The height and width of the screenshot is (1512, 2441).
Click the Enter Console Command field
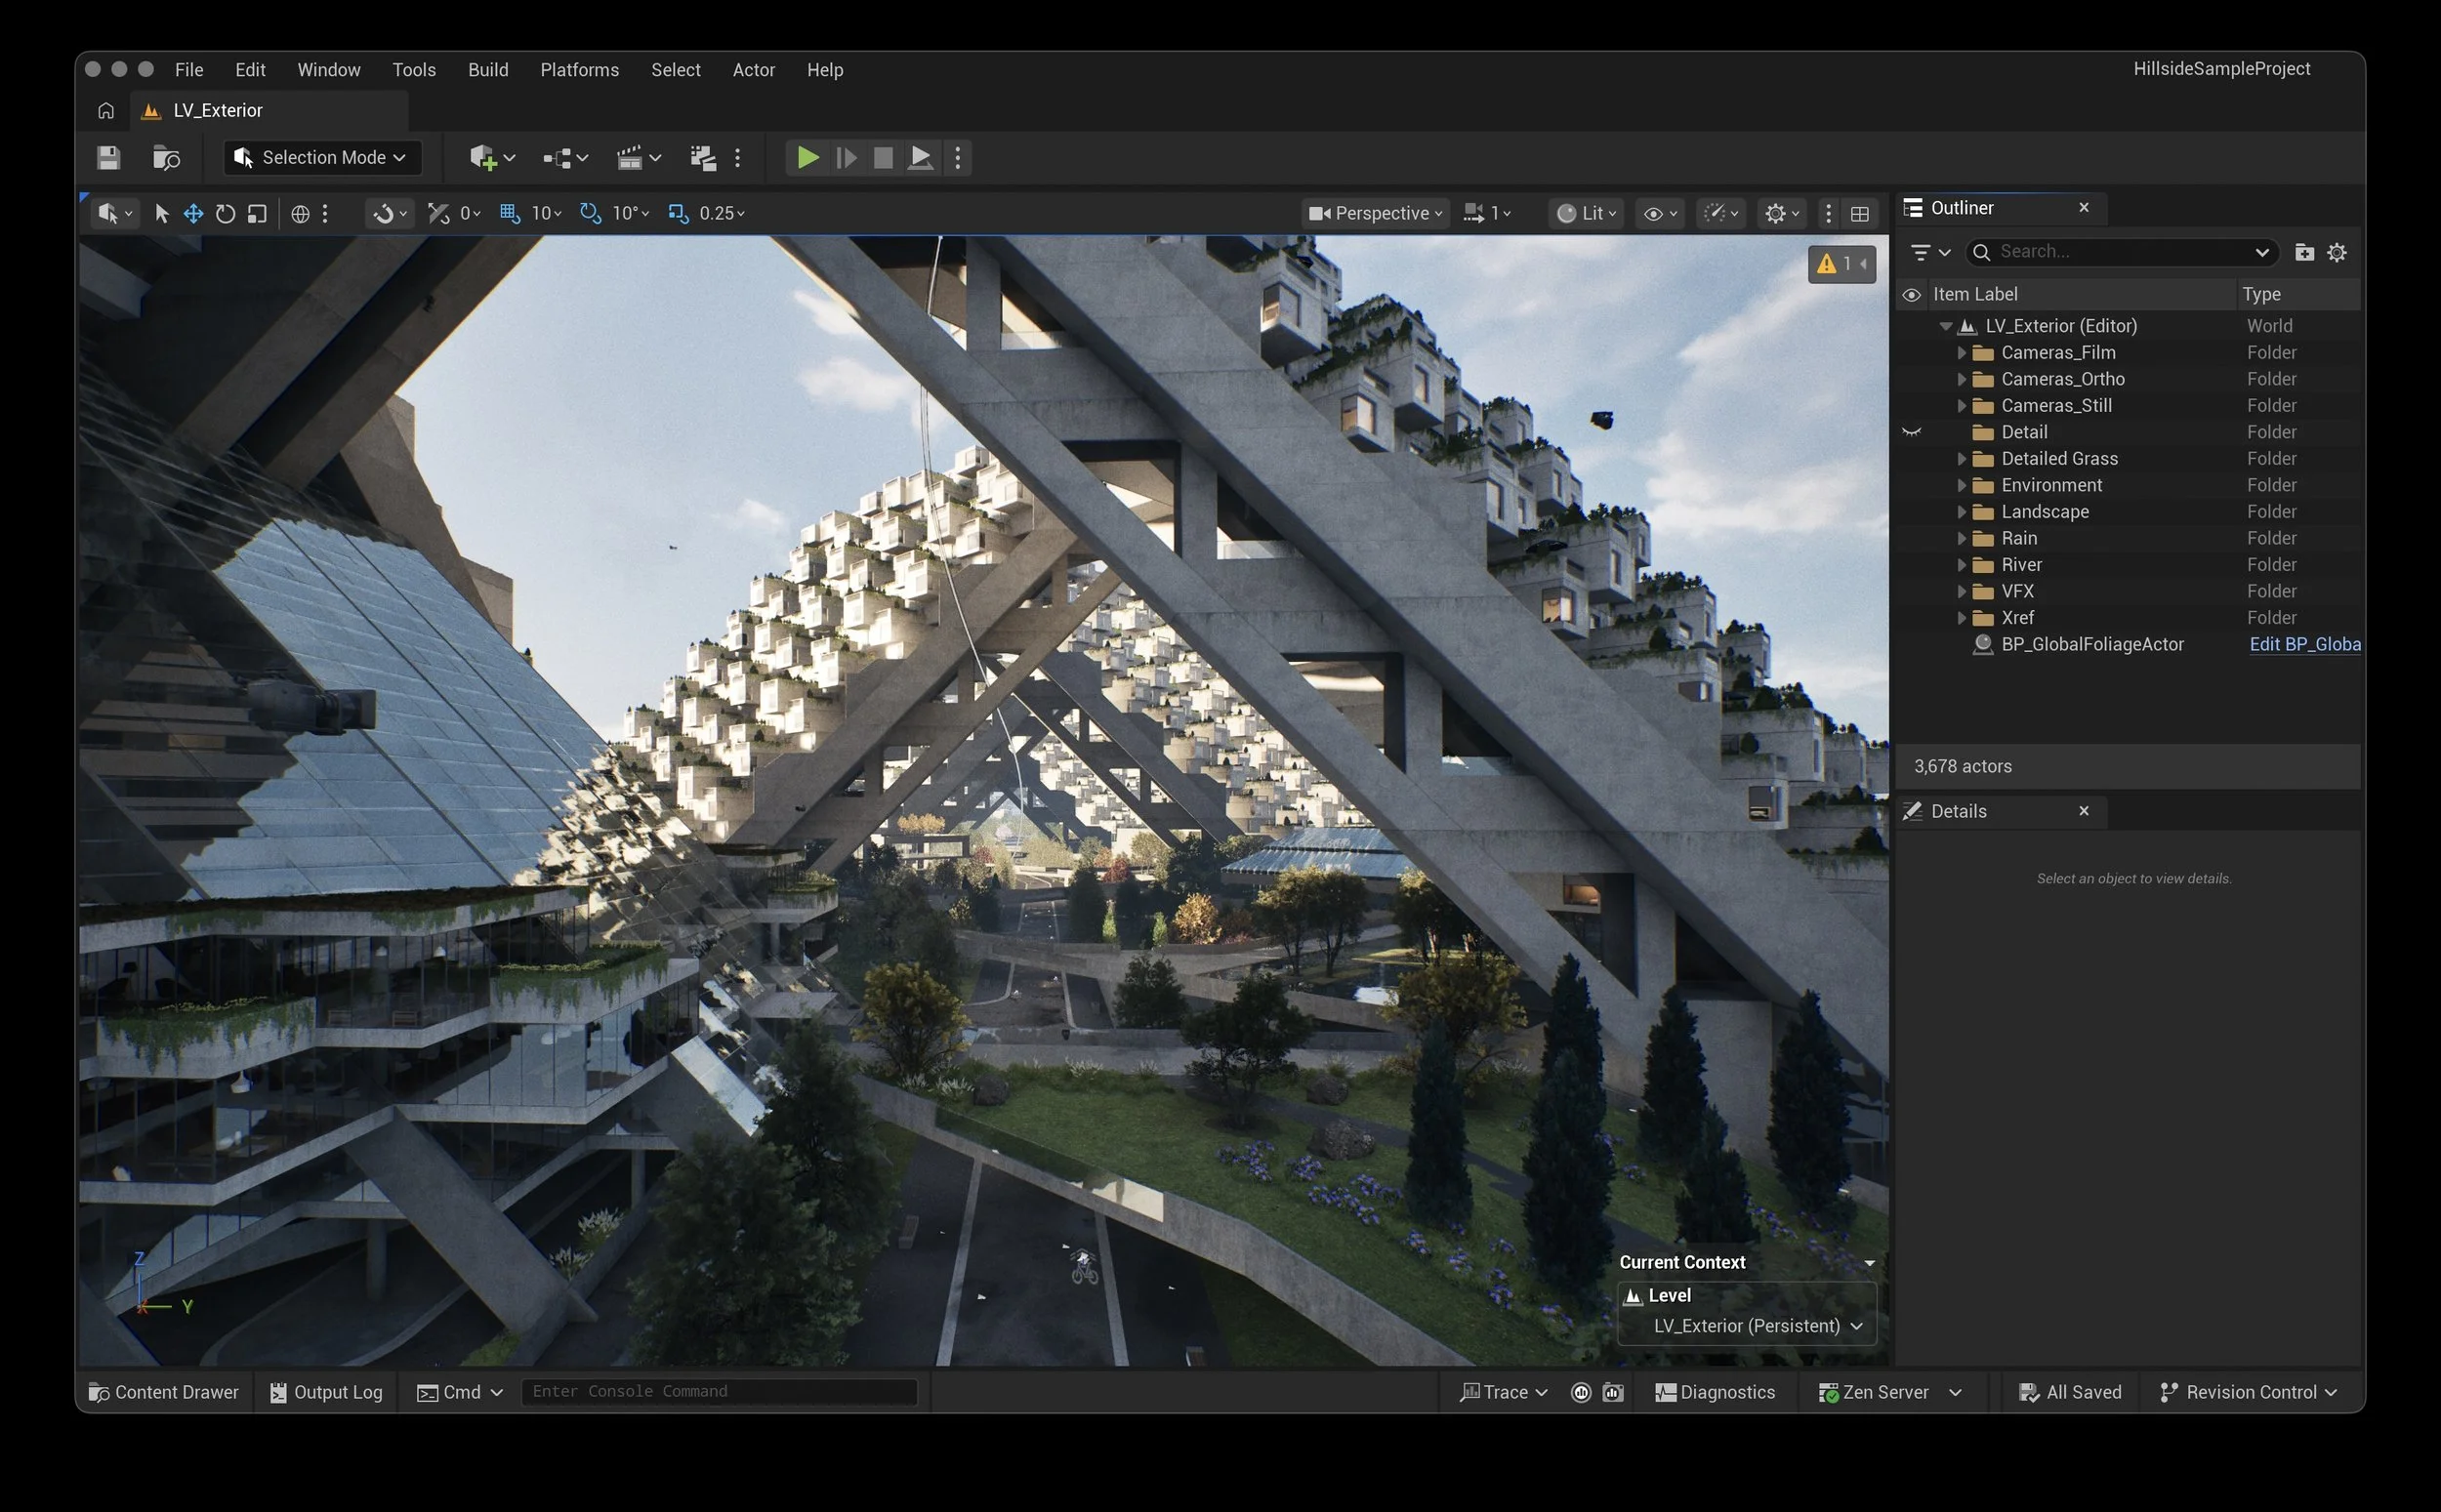point(718,1392)
